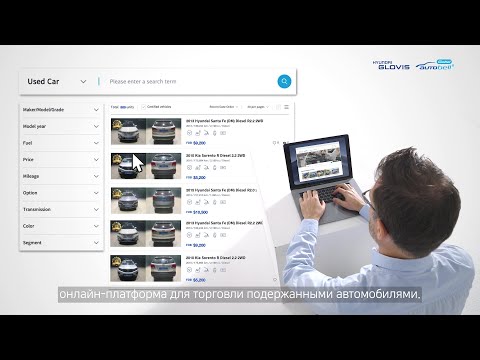The width and height of the screenshot is (480, 360).
Task: Expand the Transmission filter
Action: [61, 210]
